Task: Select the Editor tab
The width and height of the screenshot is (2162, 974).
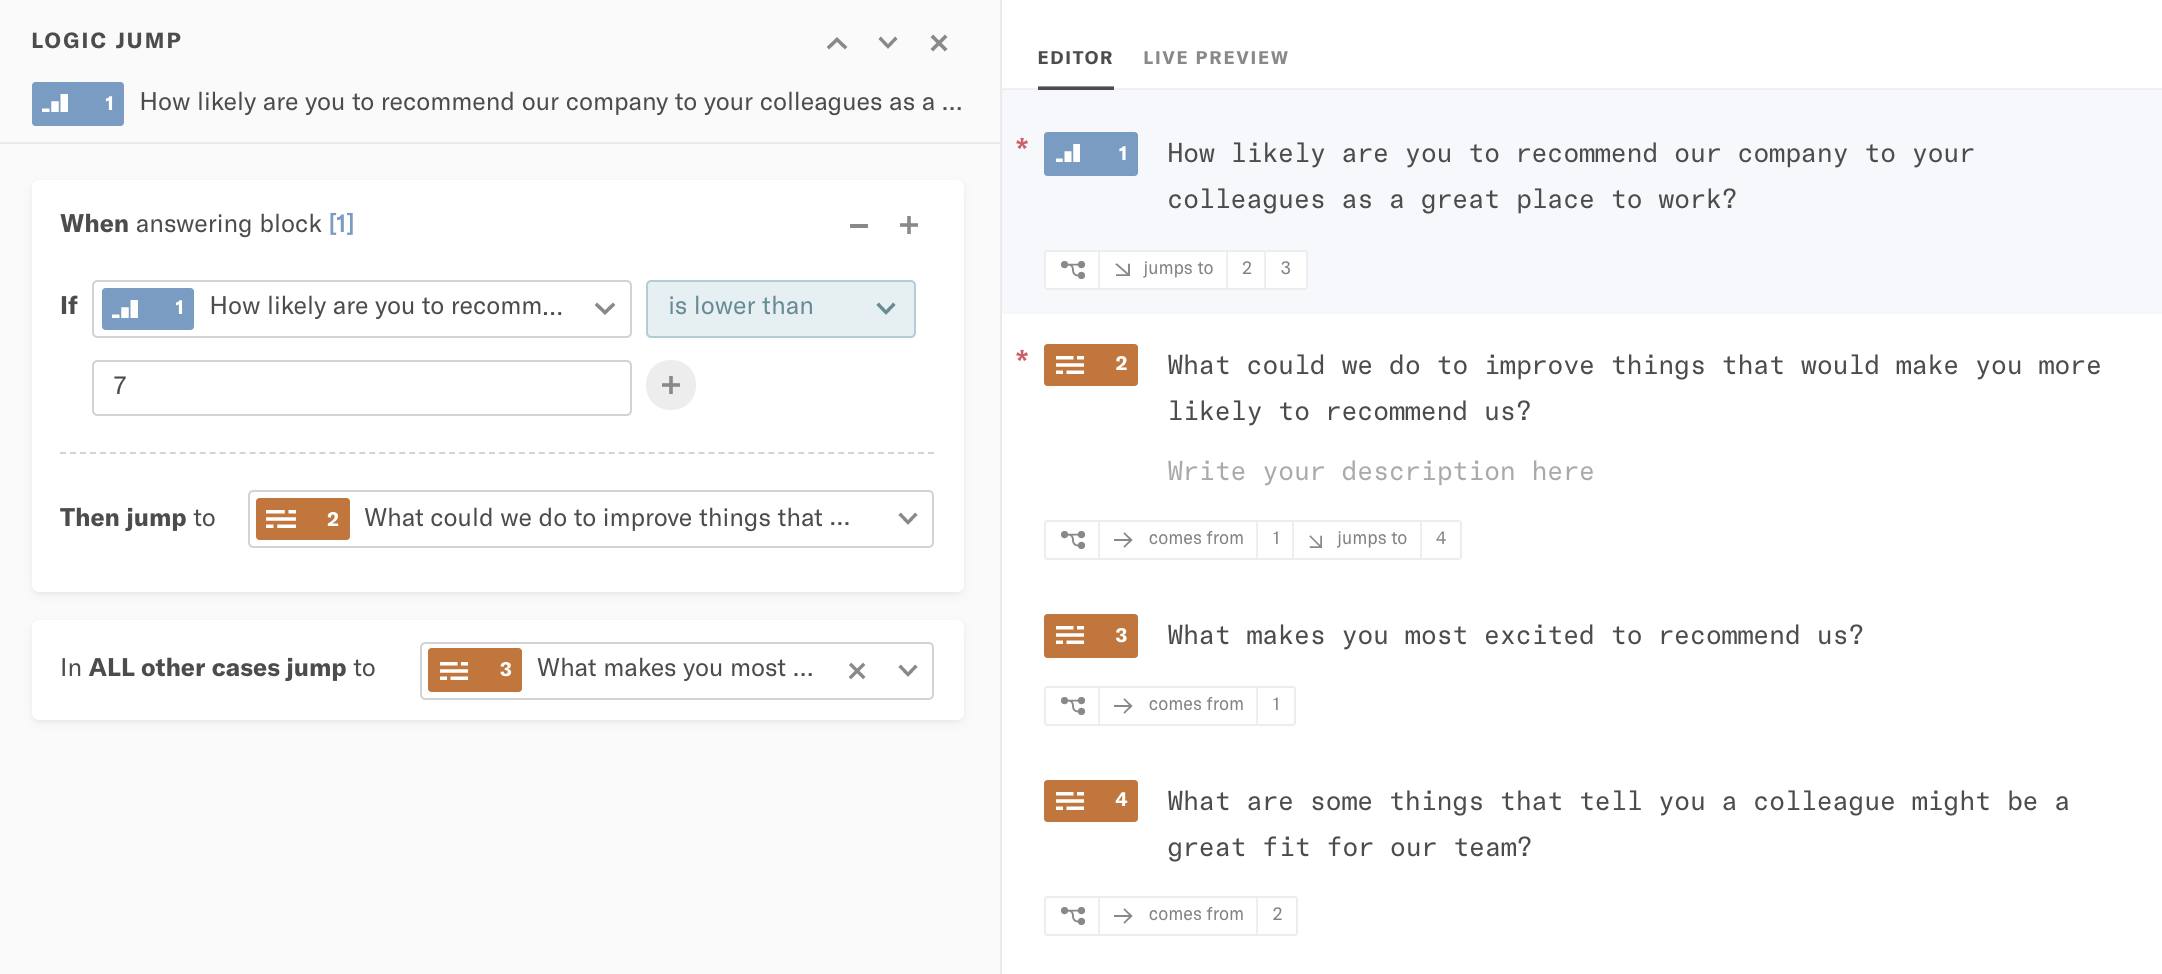Action: point(1075,58)
